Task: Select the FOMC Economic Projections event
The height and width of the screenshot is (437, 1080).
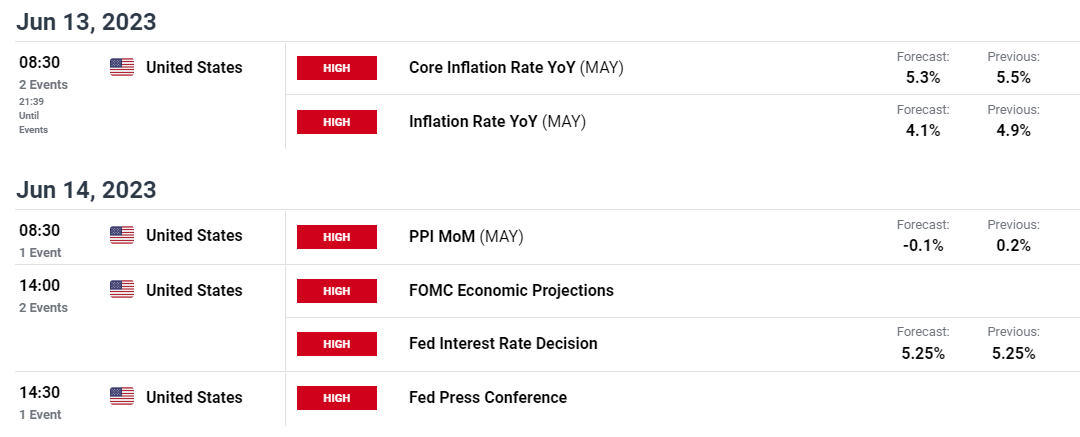Action: (x=511, y=290)
